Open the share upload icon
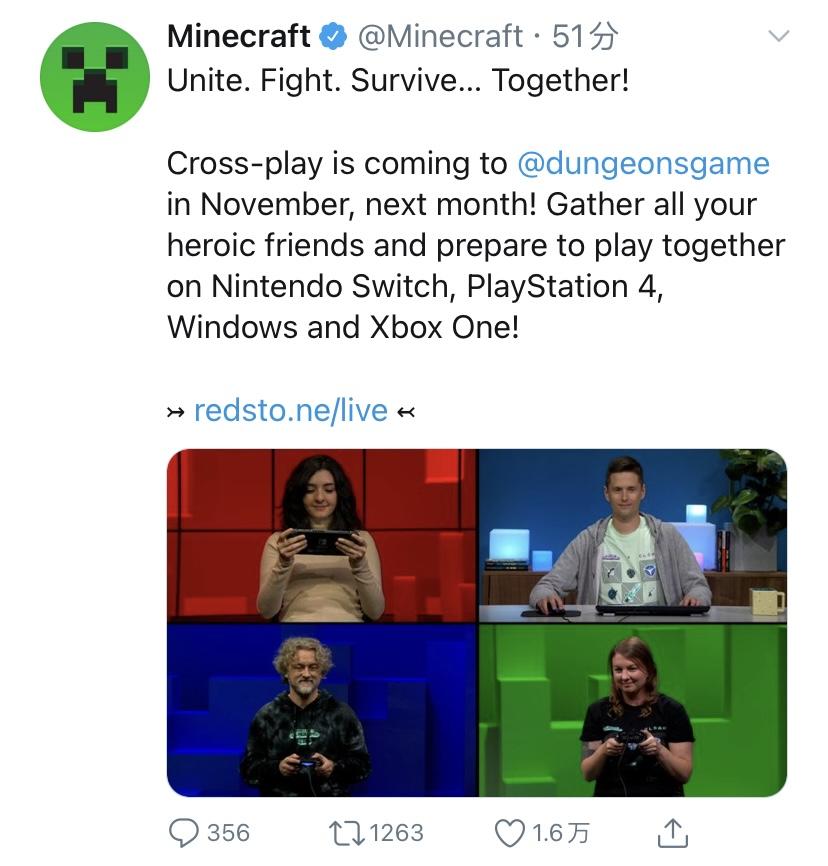This screenshot has width=828, height=866. point(673,833)
